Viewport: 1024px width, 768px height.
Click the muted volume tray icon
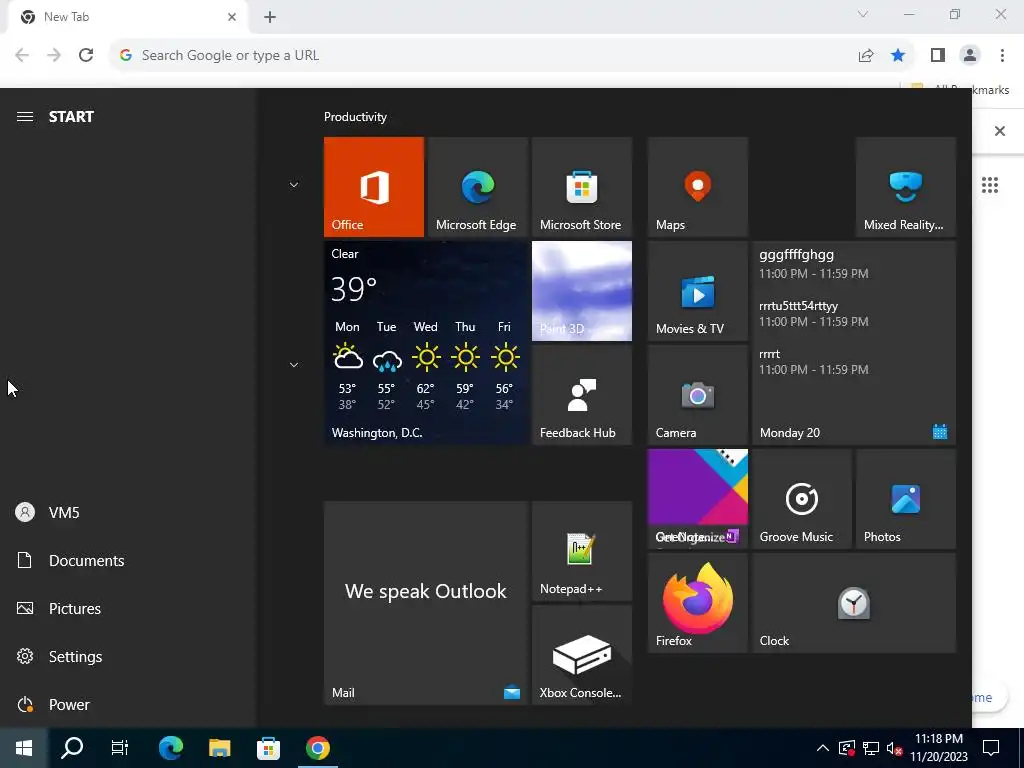895,748
